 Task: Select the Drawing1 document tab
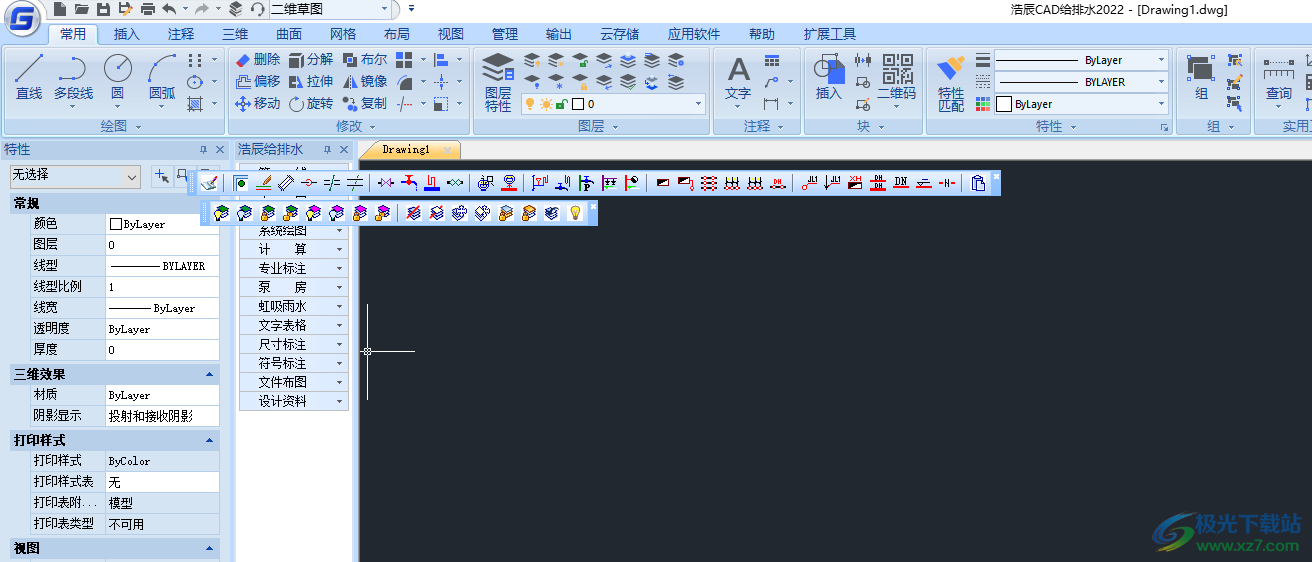coord(407,150)
